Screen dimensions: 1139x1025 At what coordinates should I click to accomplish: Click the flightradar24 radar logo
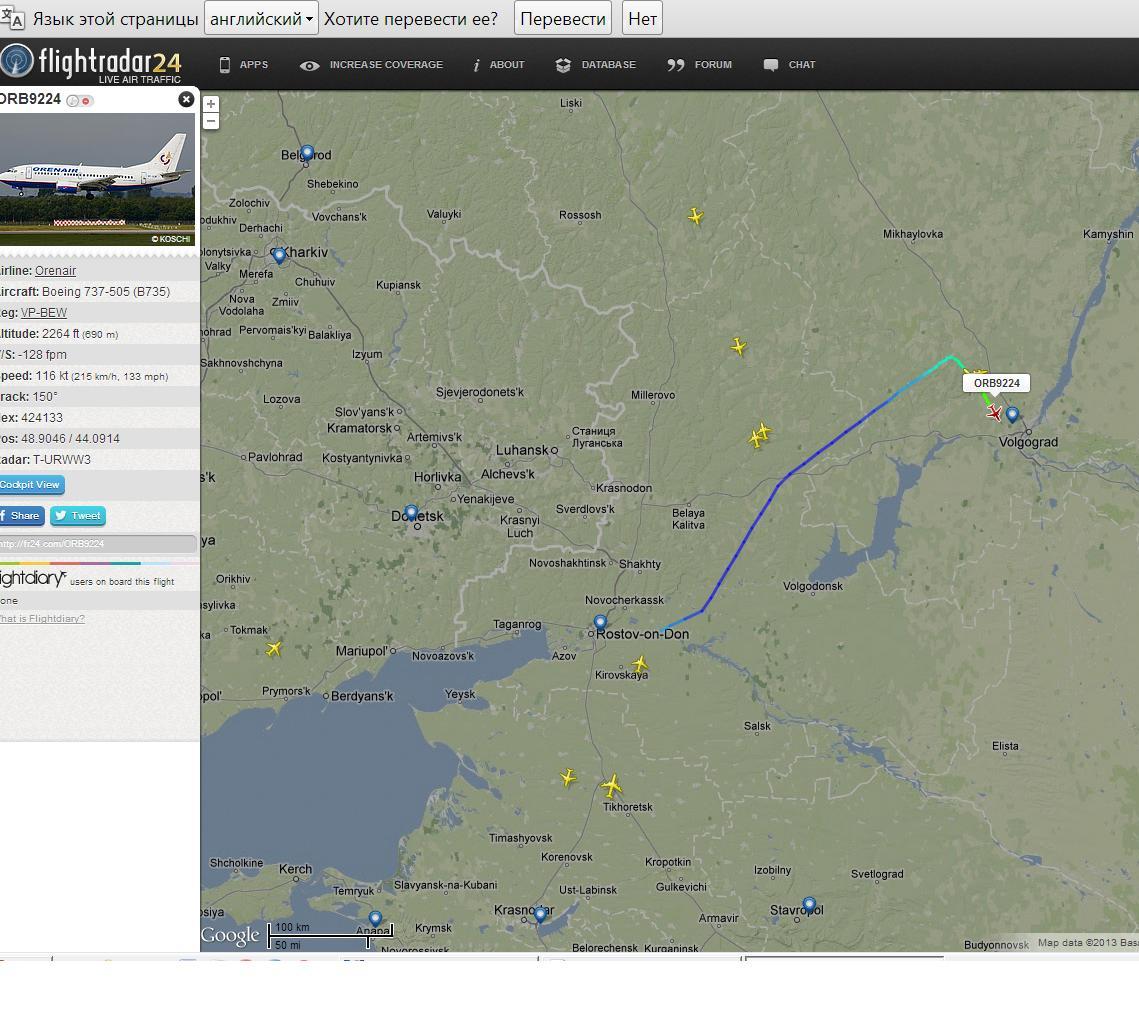[x=17, y=61]
